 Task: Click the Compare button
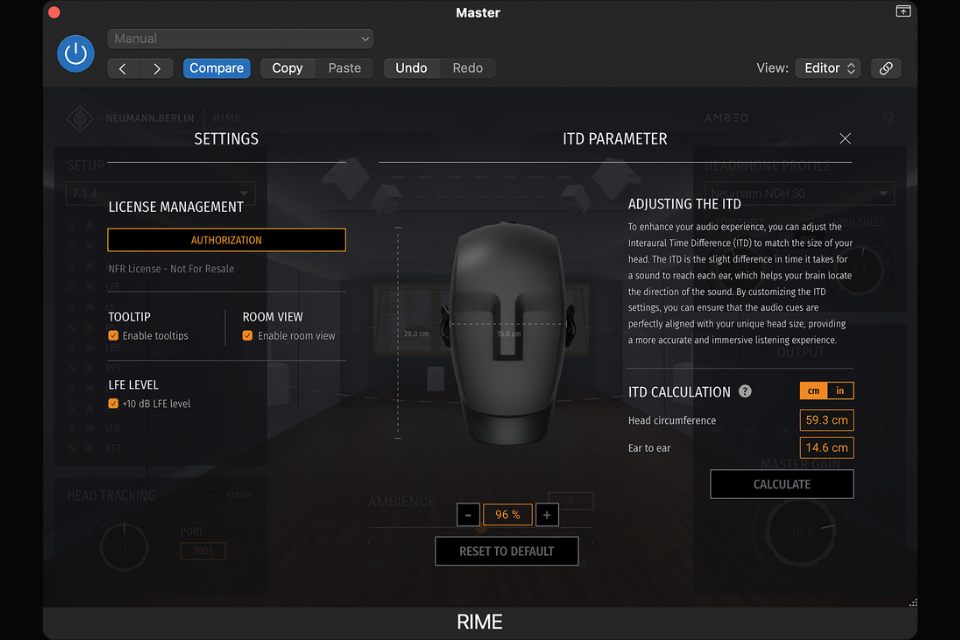pos(217,68)
